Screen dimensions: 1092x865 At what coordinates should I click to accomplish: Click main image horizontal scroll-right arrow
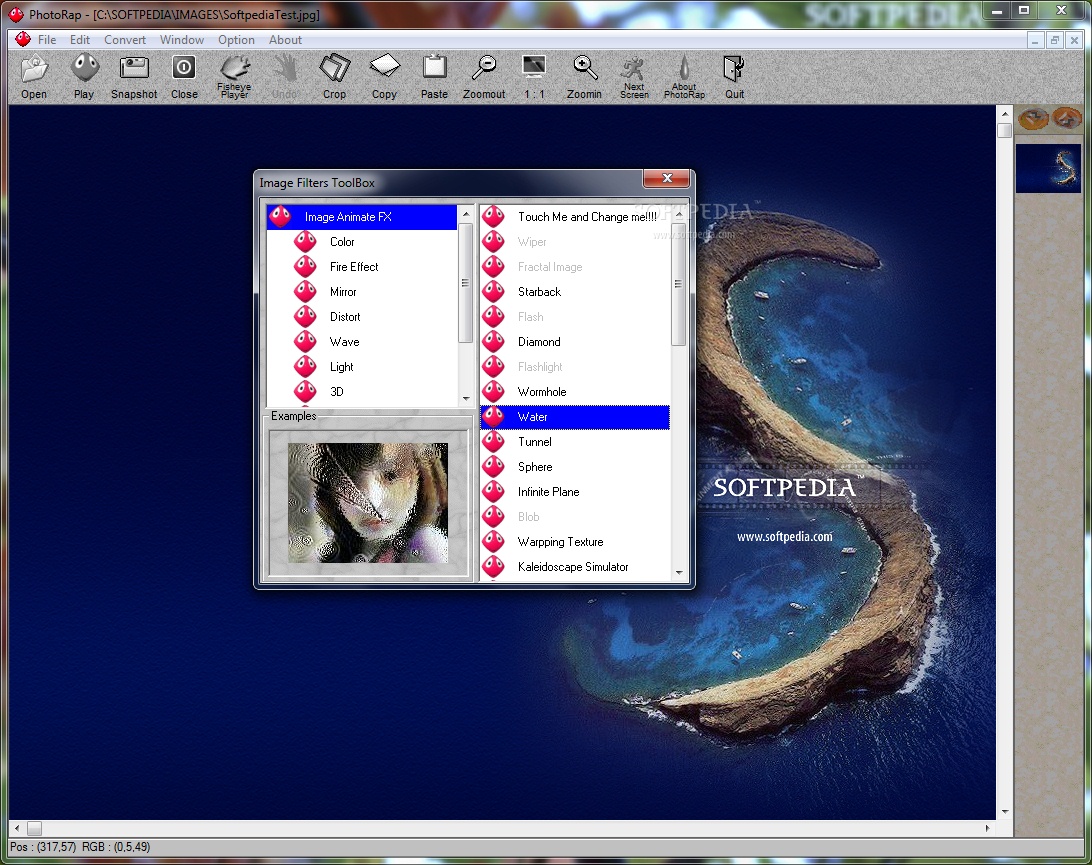988,828
